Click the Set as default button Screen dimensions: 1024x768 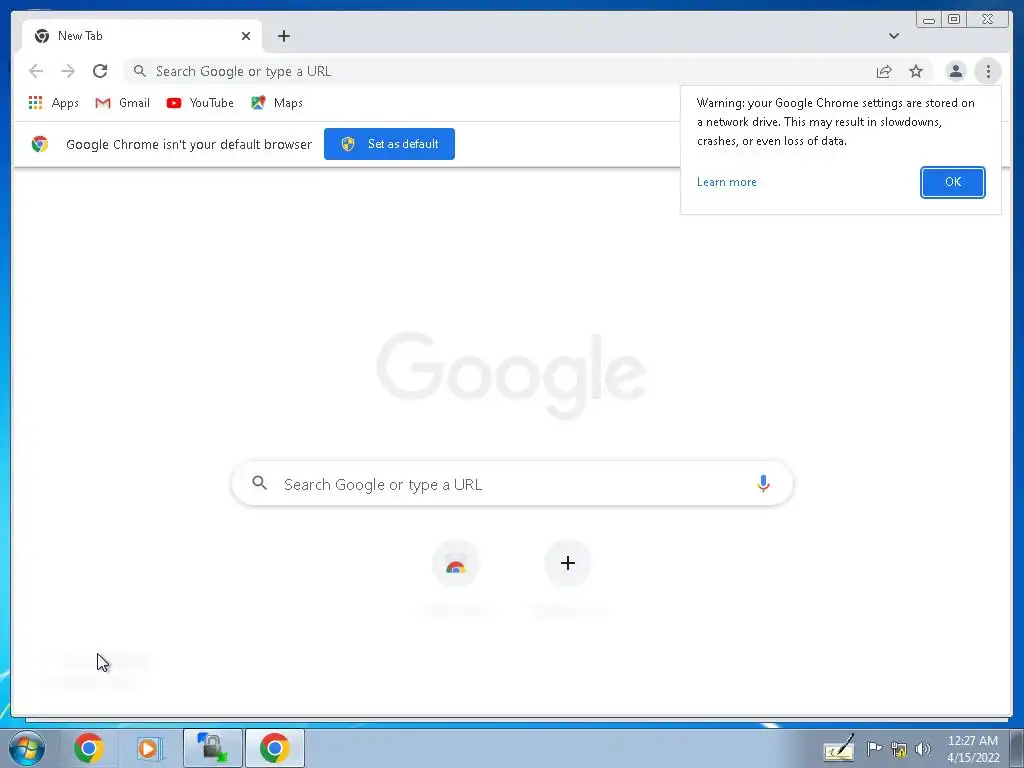pyautogui.click(x=389, y=144)
